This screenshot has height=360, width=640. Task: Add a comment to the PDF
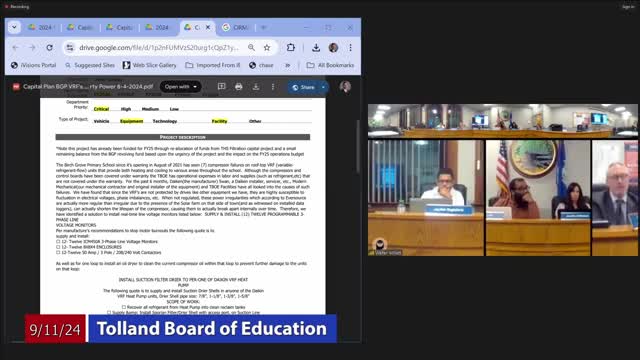tap(221, 87)
